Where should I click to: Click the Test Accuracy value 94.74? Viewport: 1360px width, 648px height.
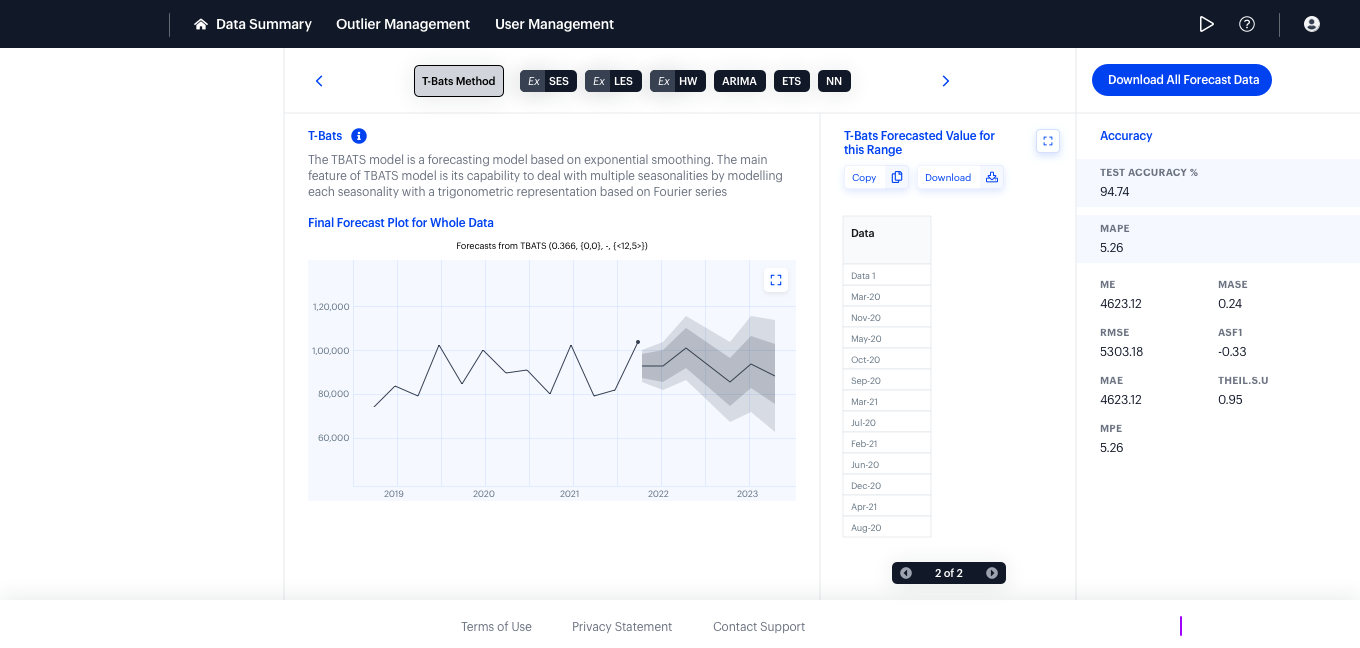pyautogui.click(x=1115, y=192)
